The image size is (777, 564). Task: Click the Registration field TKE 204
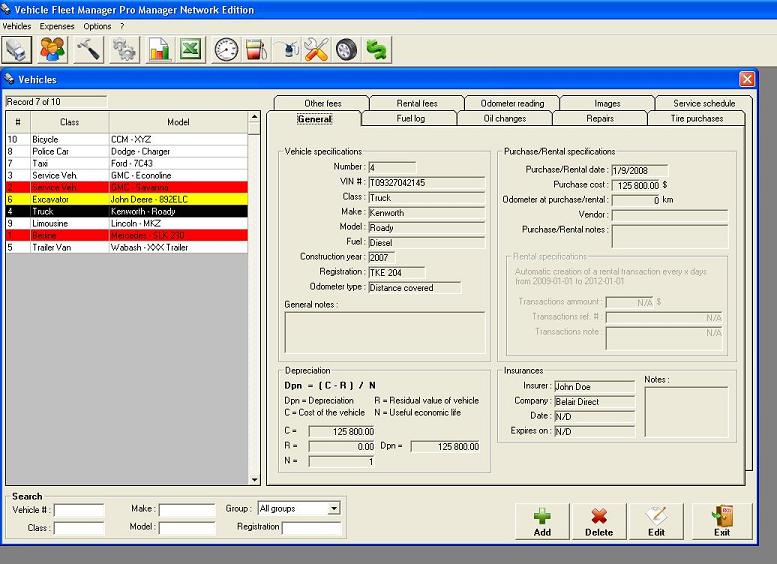(x=396, y=273)
